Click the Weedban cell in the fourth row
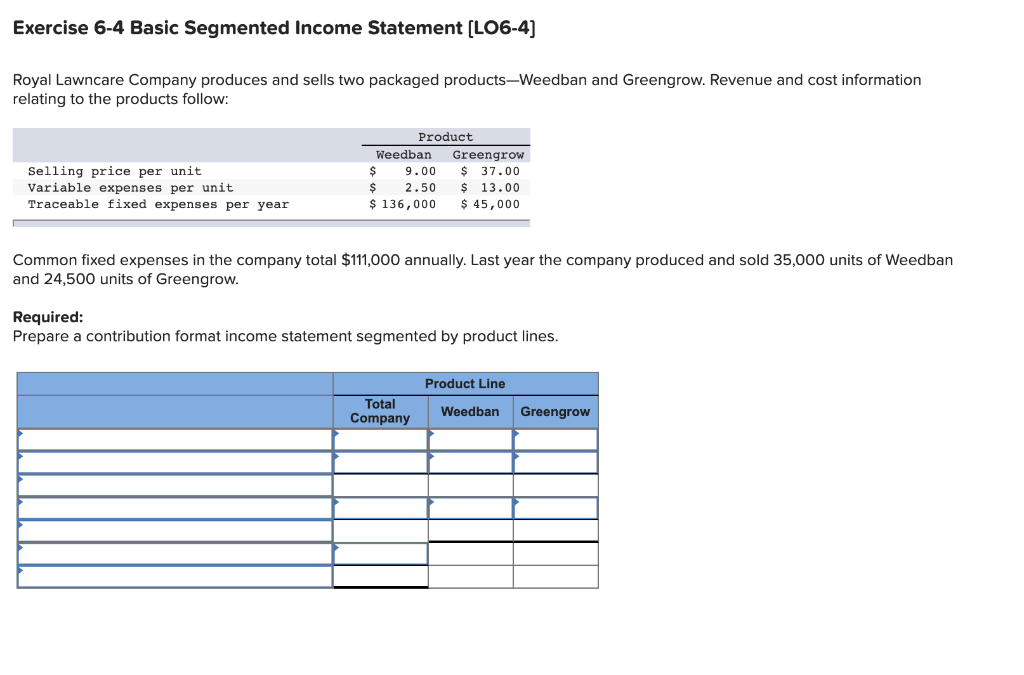The height and width of the screenshot is (675, 1024). pos(470,507)
